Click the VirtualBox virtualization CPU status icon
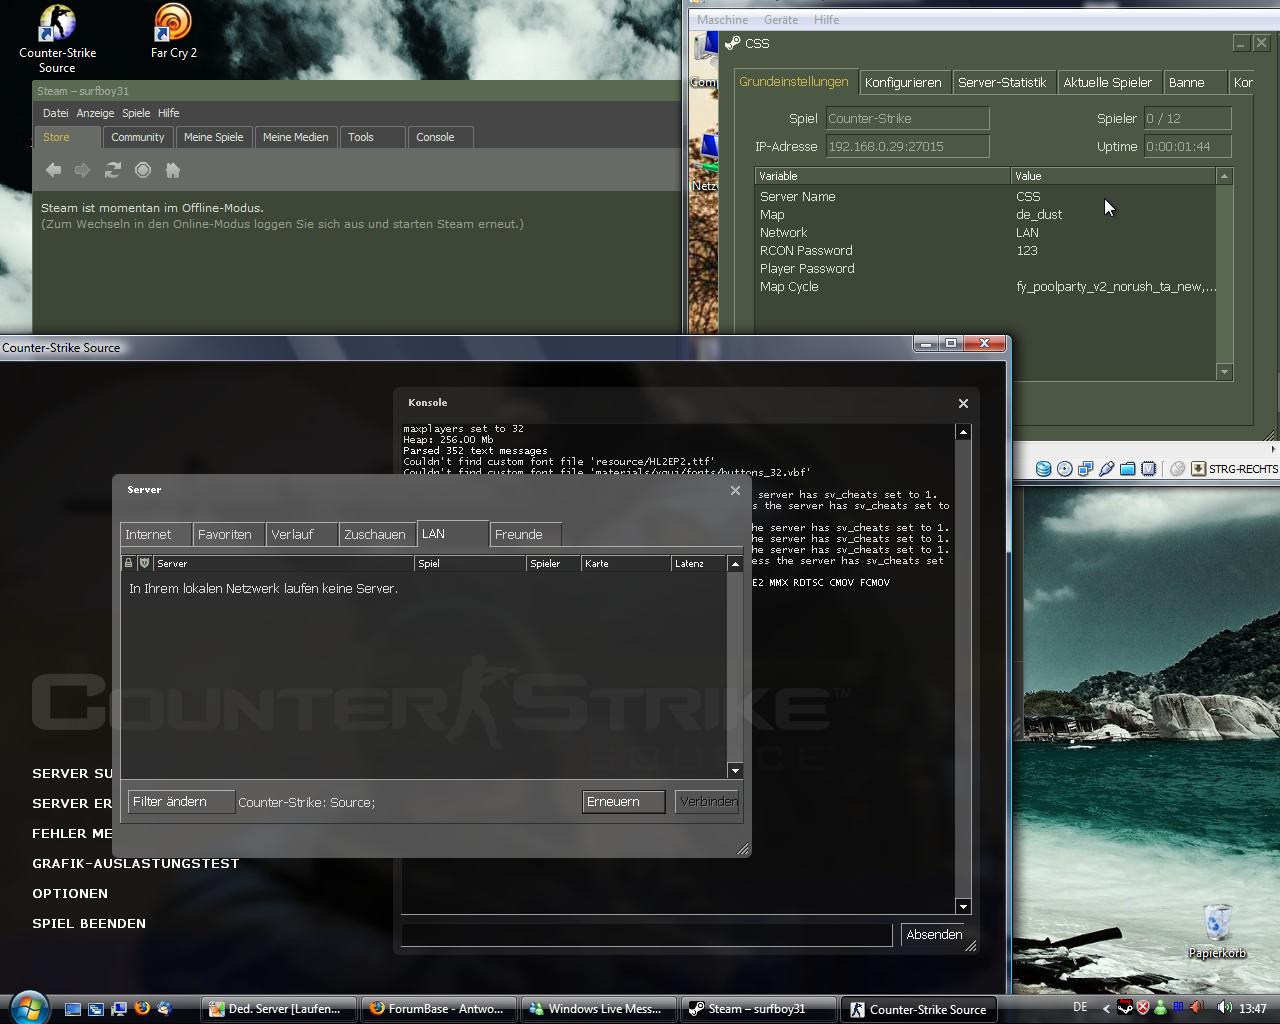Viewport: 1280px width, 1024px height. (1148, 468)
